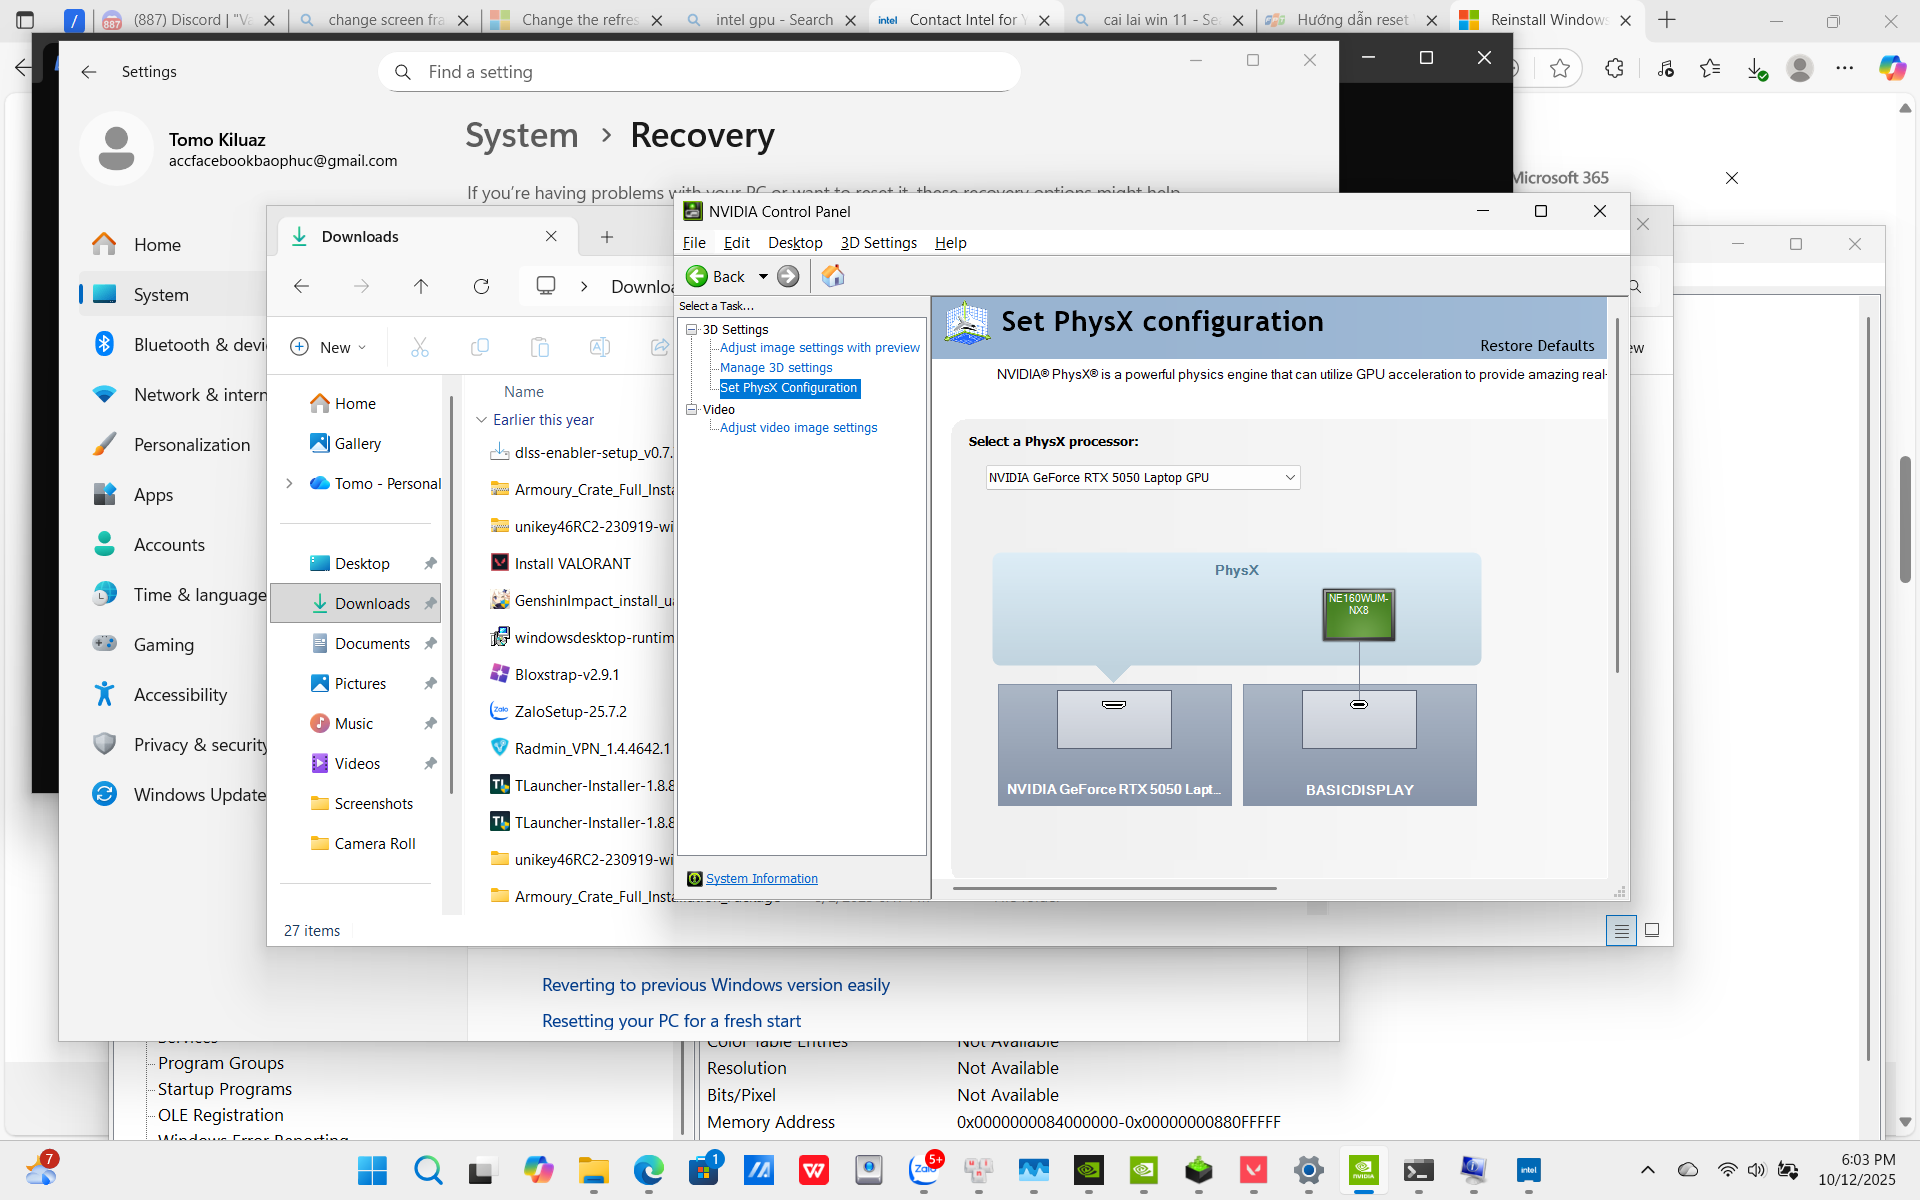Click the Refresh icon in Downloads window
This screenshot has height=1200, width=1920.
(481, 287)
